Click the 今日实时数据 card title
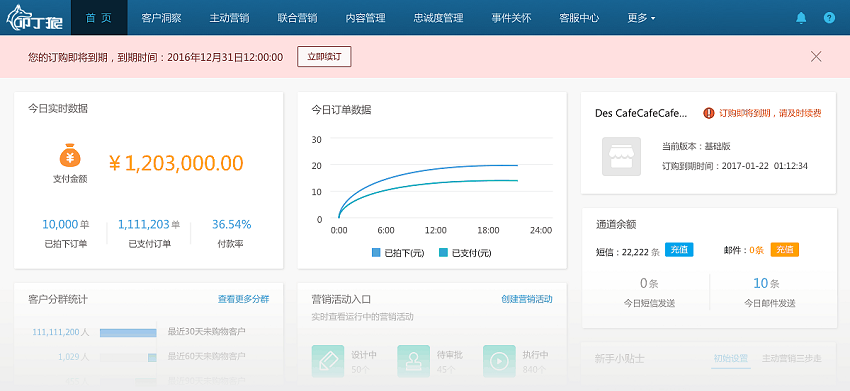Viewport: 850px width, 391px height. [x=58, y=108]
